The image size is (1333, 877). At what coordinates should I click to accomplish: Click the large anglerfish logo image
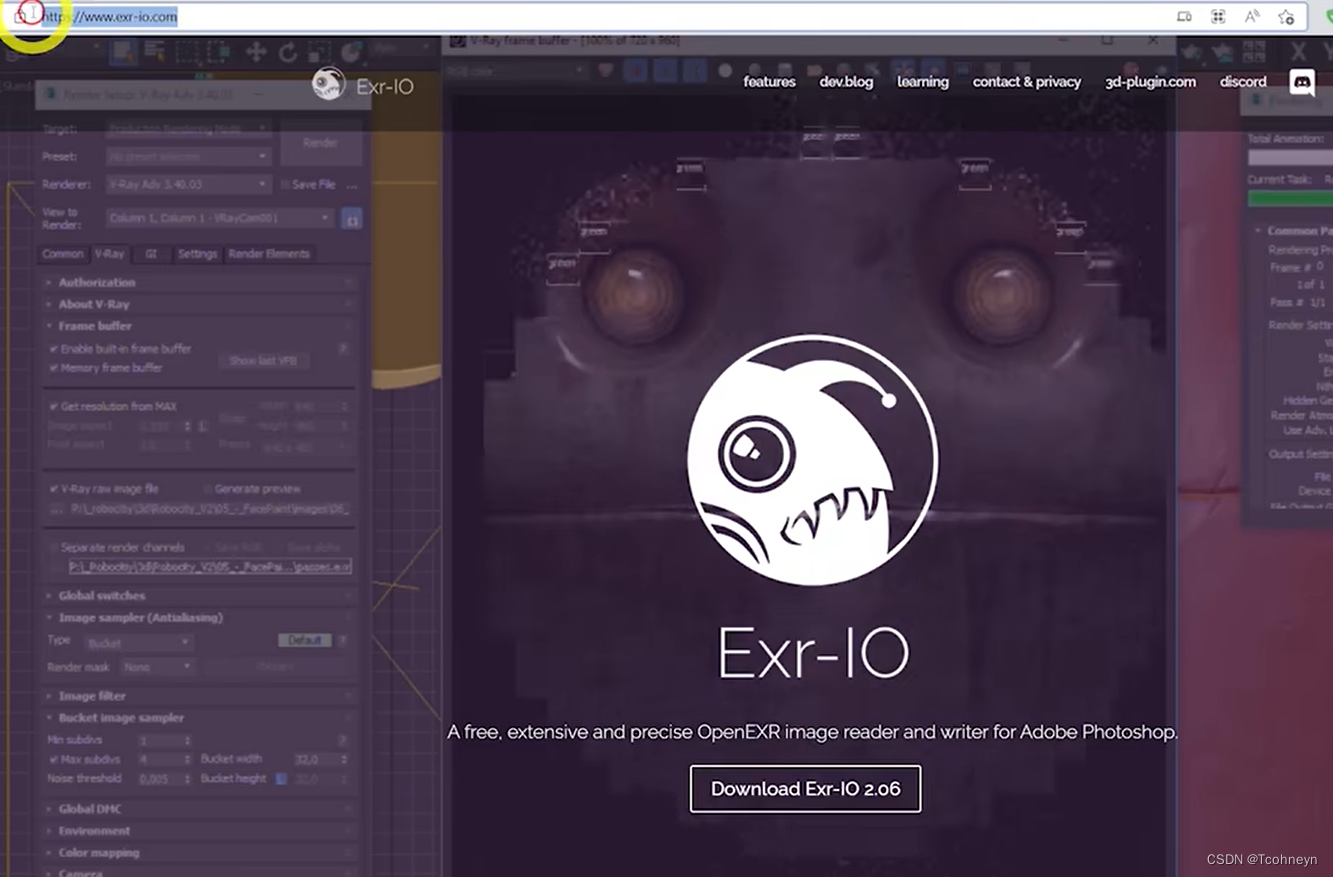(812, 460)
